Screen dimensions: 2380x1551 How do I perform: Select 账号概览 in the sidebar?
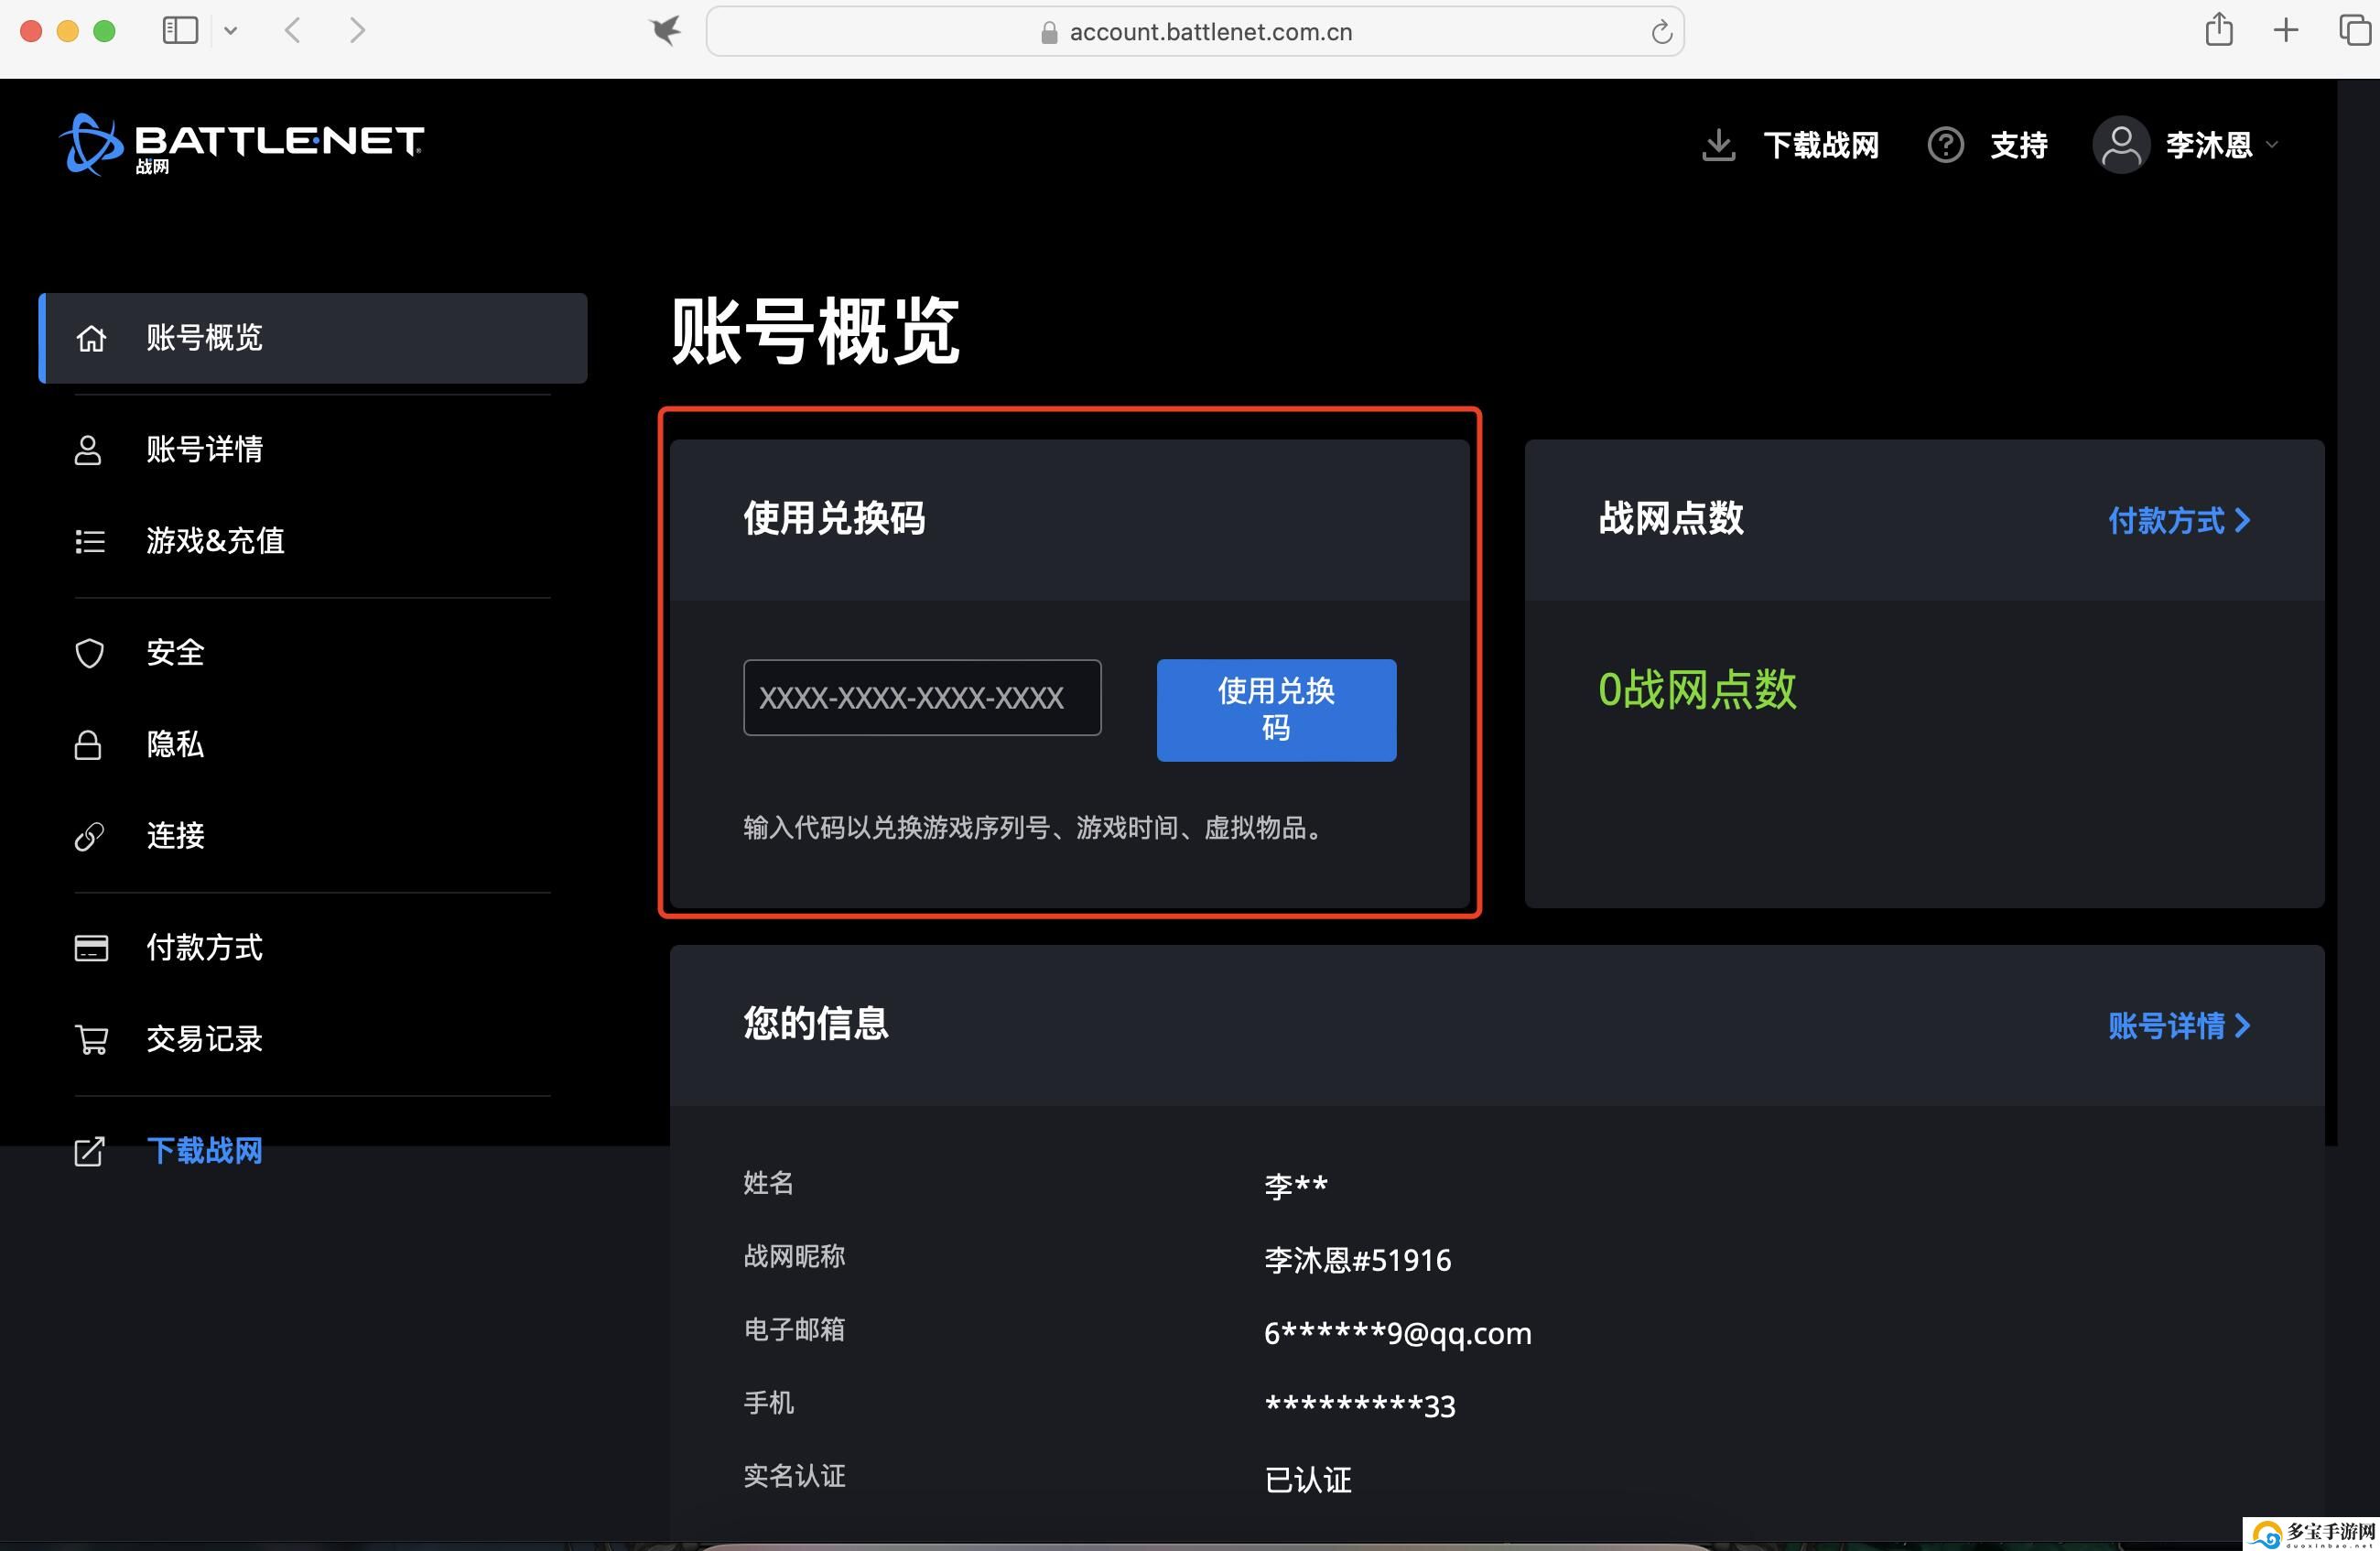tap(313, 338)
